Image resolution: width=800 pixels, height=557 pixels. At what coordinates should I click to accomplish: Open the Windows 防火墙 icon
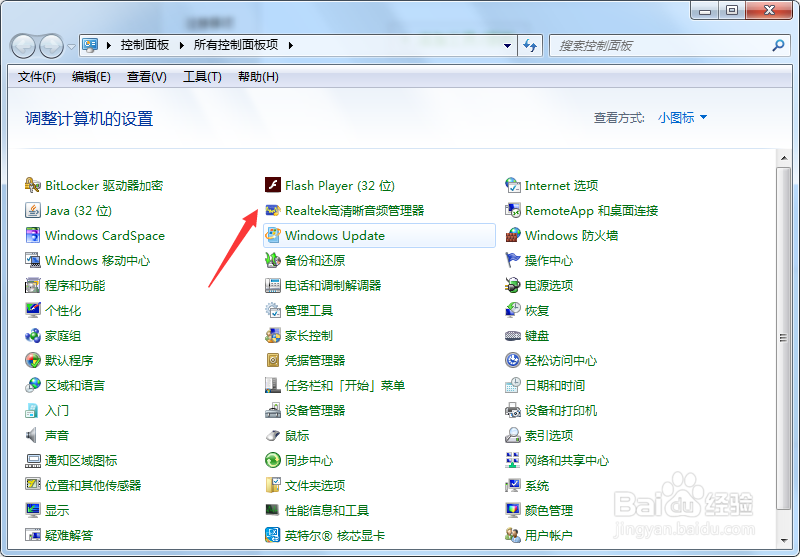click(x=513, y=235)
